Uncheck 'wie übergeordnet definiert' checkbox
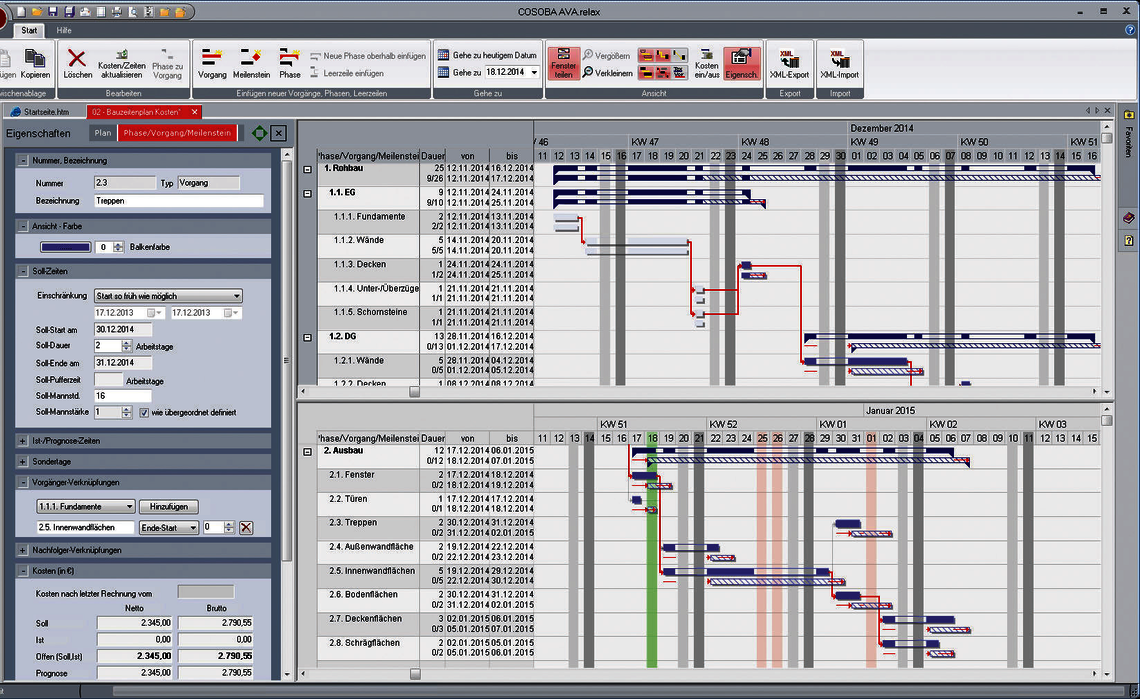The height and width of the screenshot is (699, 1140). pyautogui.click(x=143, y=412)
